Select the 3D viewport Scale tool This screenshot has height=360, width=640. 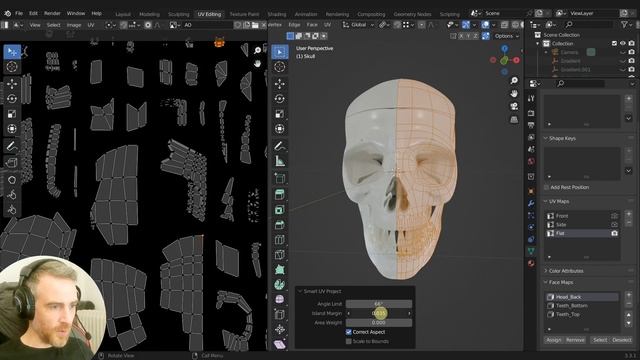click(280, 114)
